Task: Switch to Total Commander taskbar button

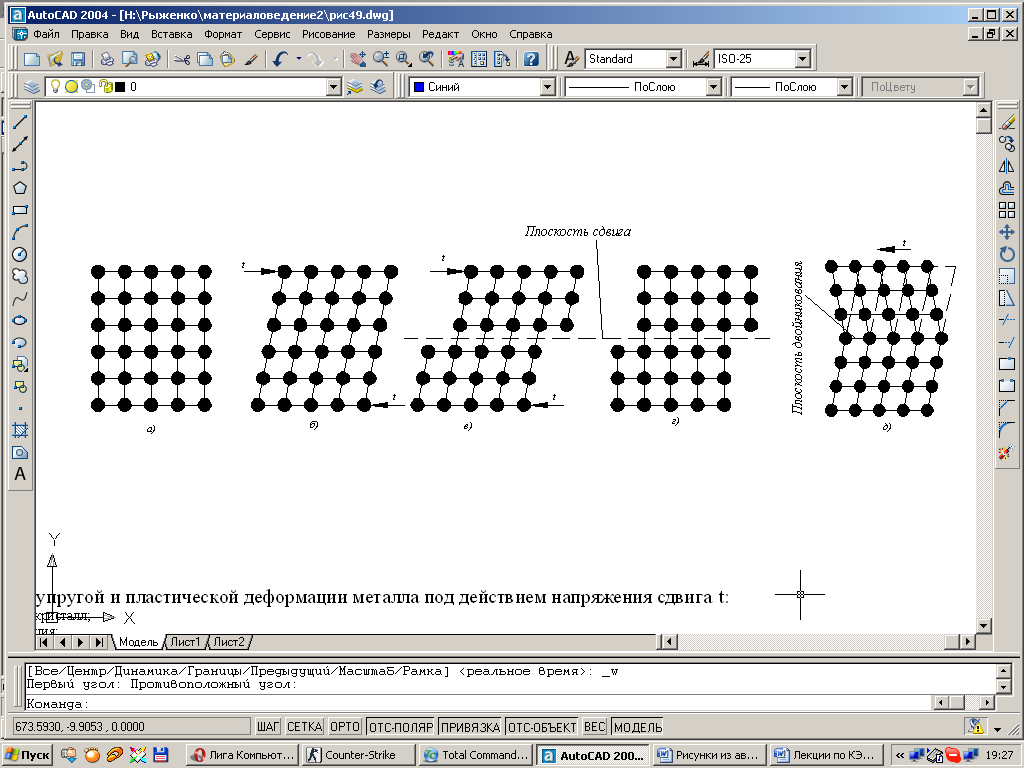Action: (x=475, y=755)
